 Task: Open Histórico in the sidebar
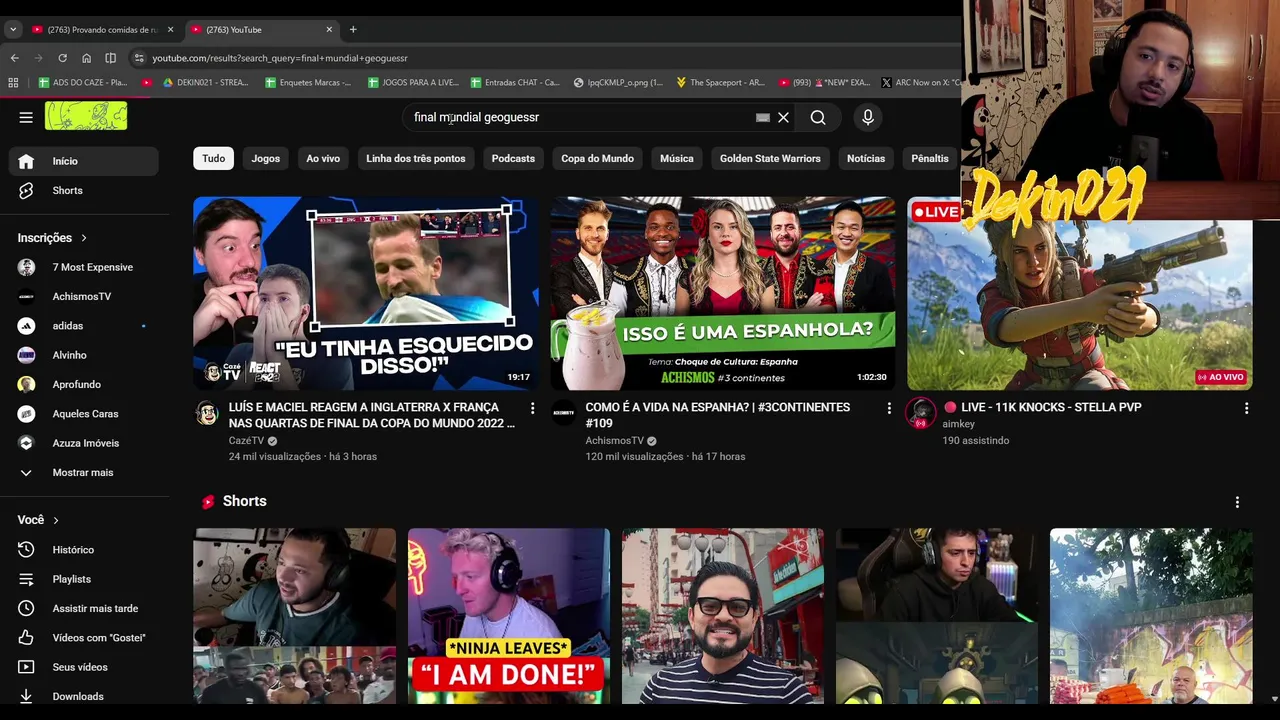click(x=84, y=550)
